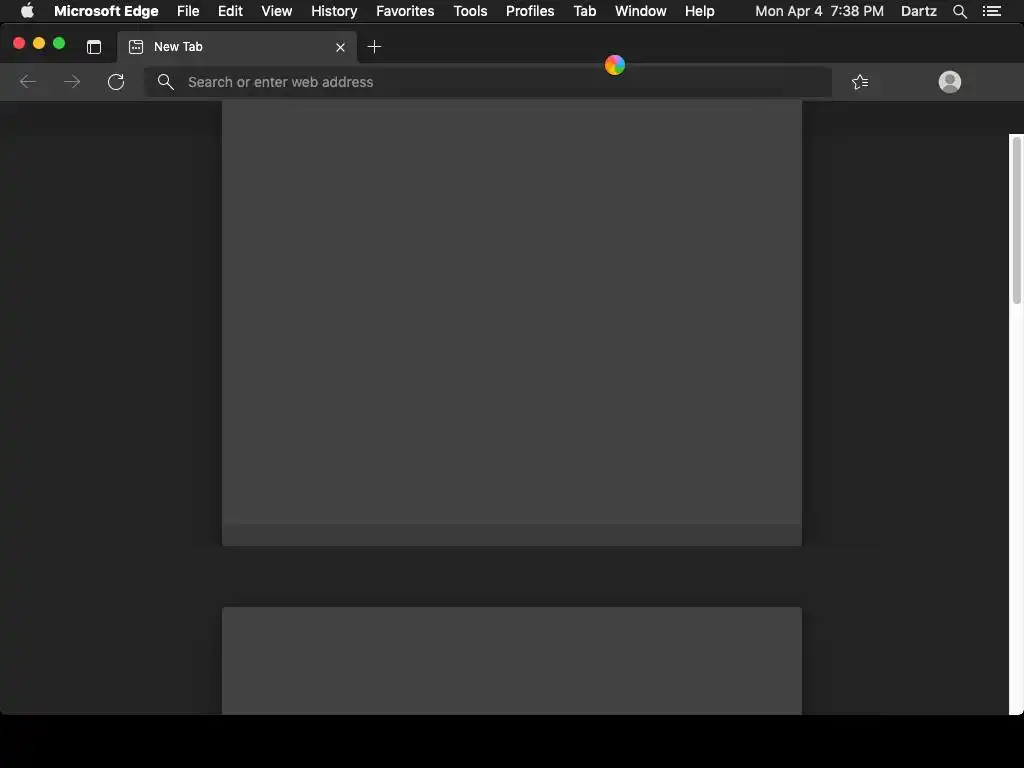1024x768 pixels.
Task: Click the Dartz user name in menu bar
Action: [919, 11]
